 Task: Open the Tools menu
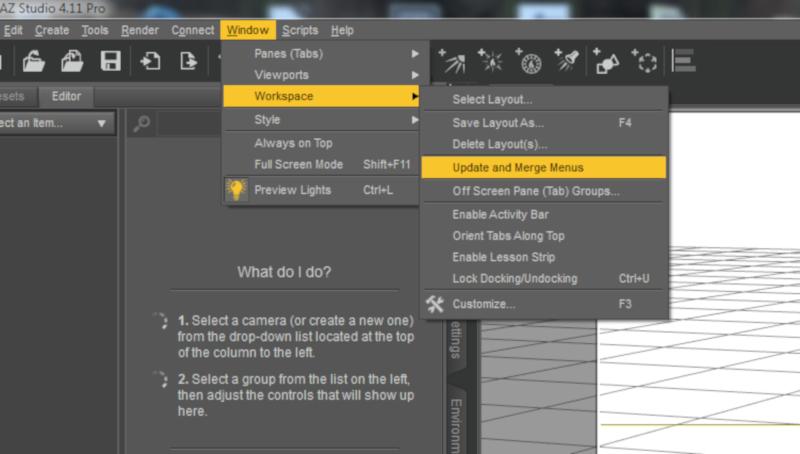click(x=95, y=30)
